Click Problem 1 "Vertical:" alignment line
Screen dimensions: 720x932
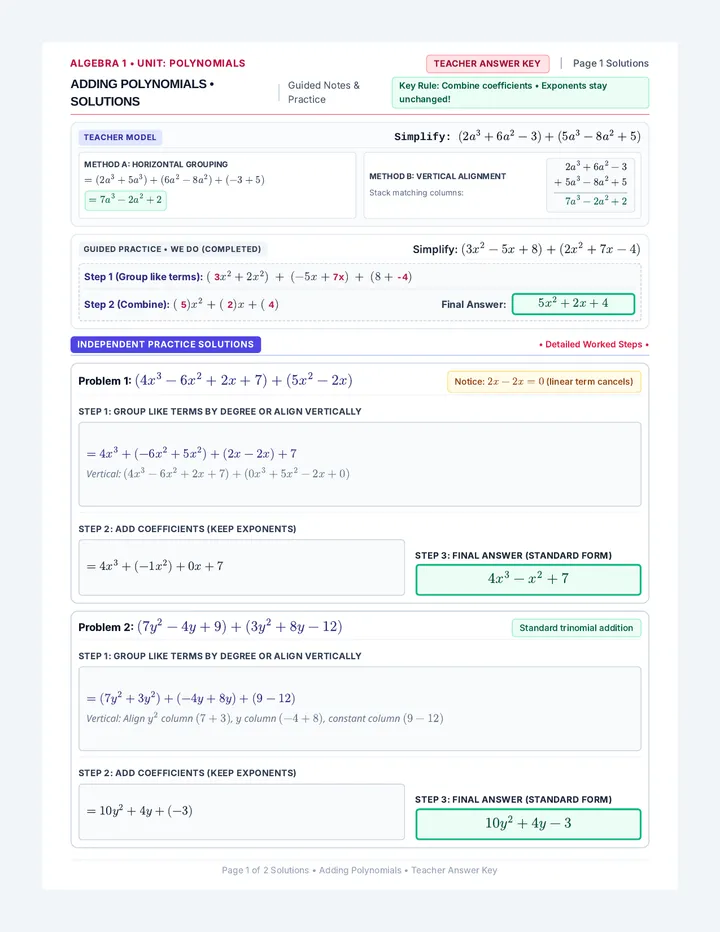coord(218,474)
